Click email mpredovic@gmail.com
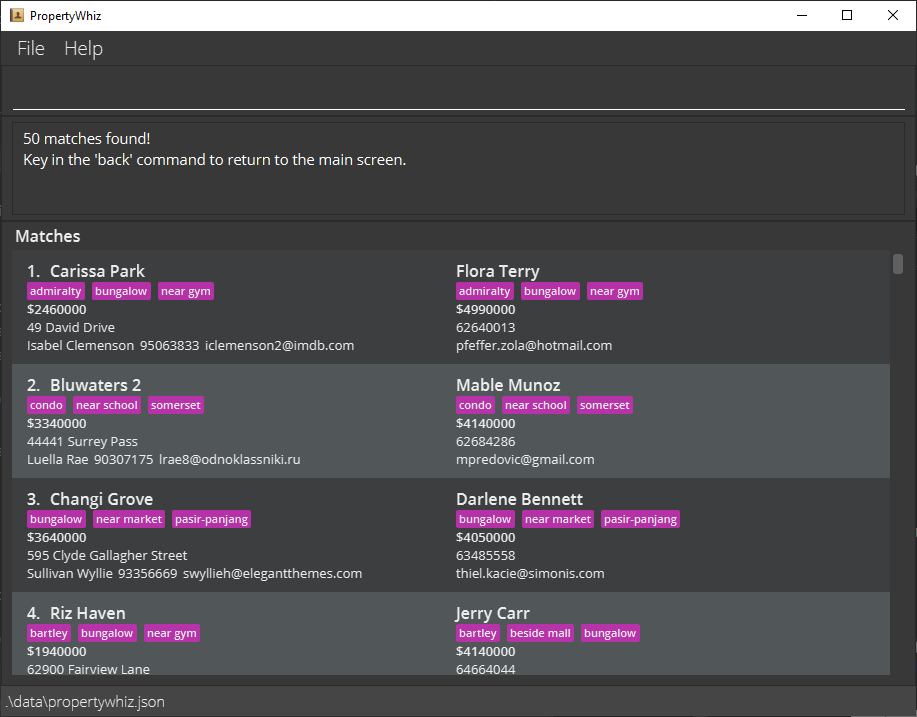This screenshot has height=717, width=917. (x=525, y=460)
